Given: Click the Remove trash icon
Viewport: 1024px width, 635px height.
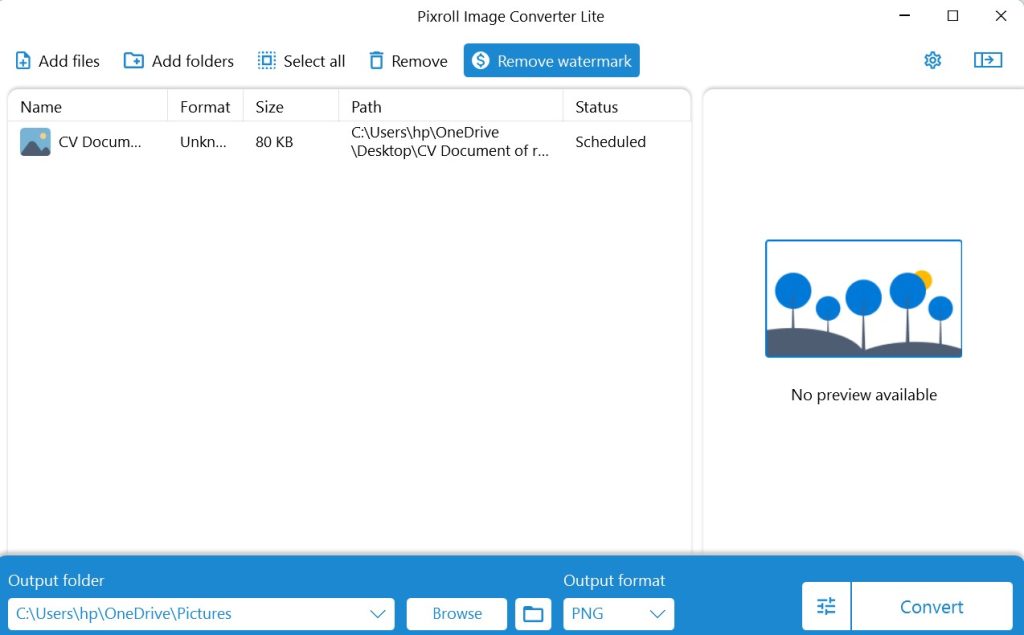Looking at the screenshot, I should [376, 61].
